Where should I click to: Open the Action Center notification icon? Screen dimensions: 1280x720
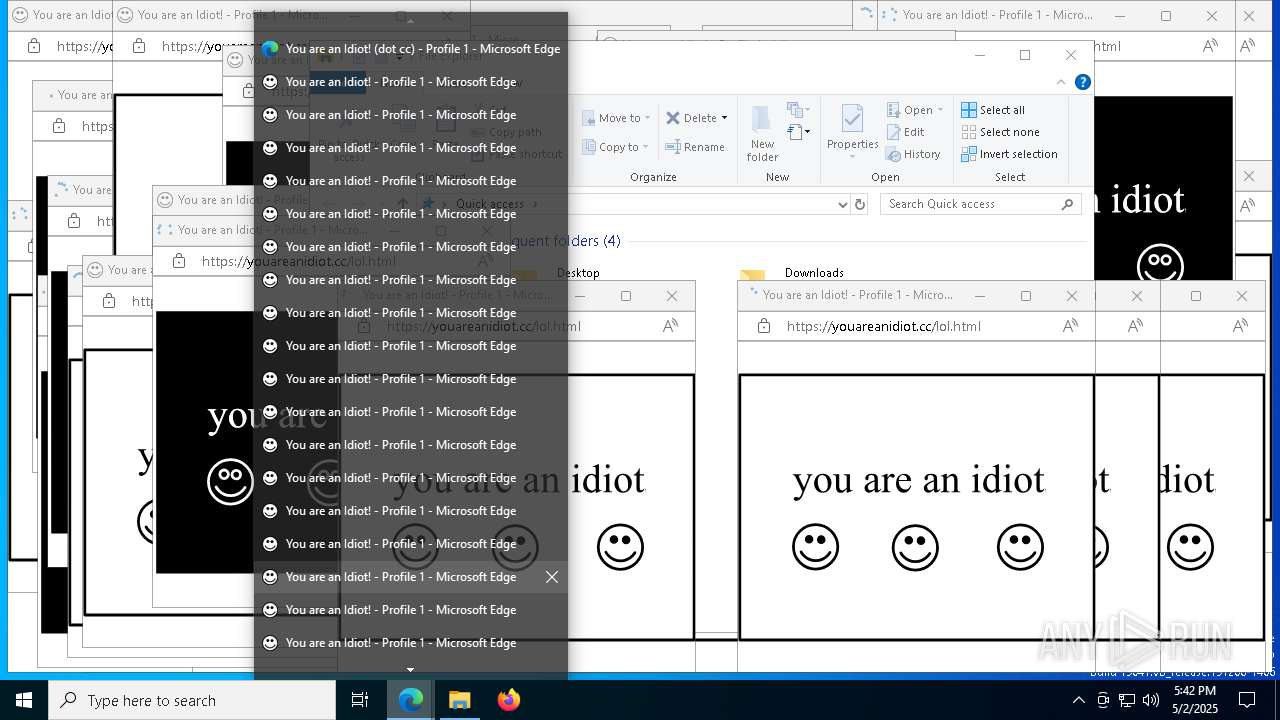coord(1247,700)
